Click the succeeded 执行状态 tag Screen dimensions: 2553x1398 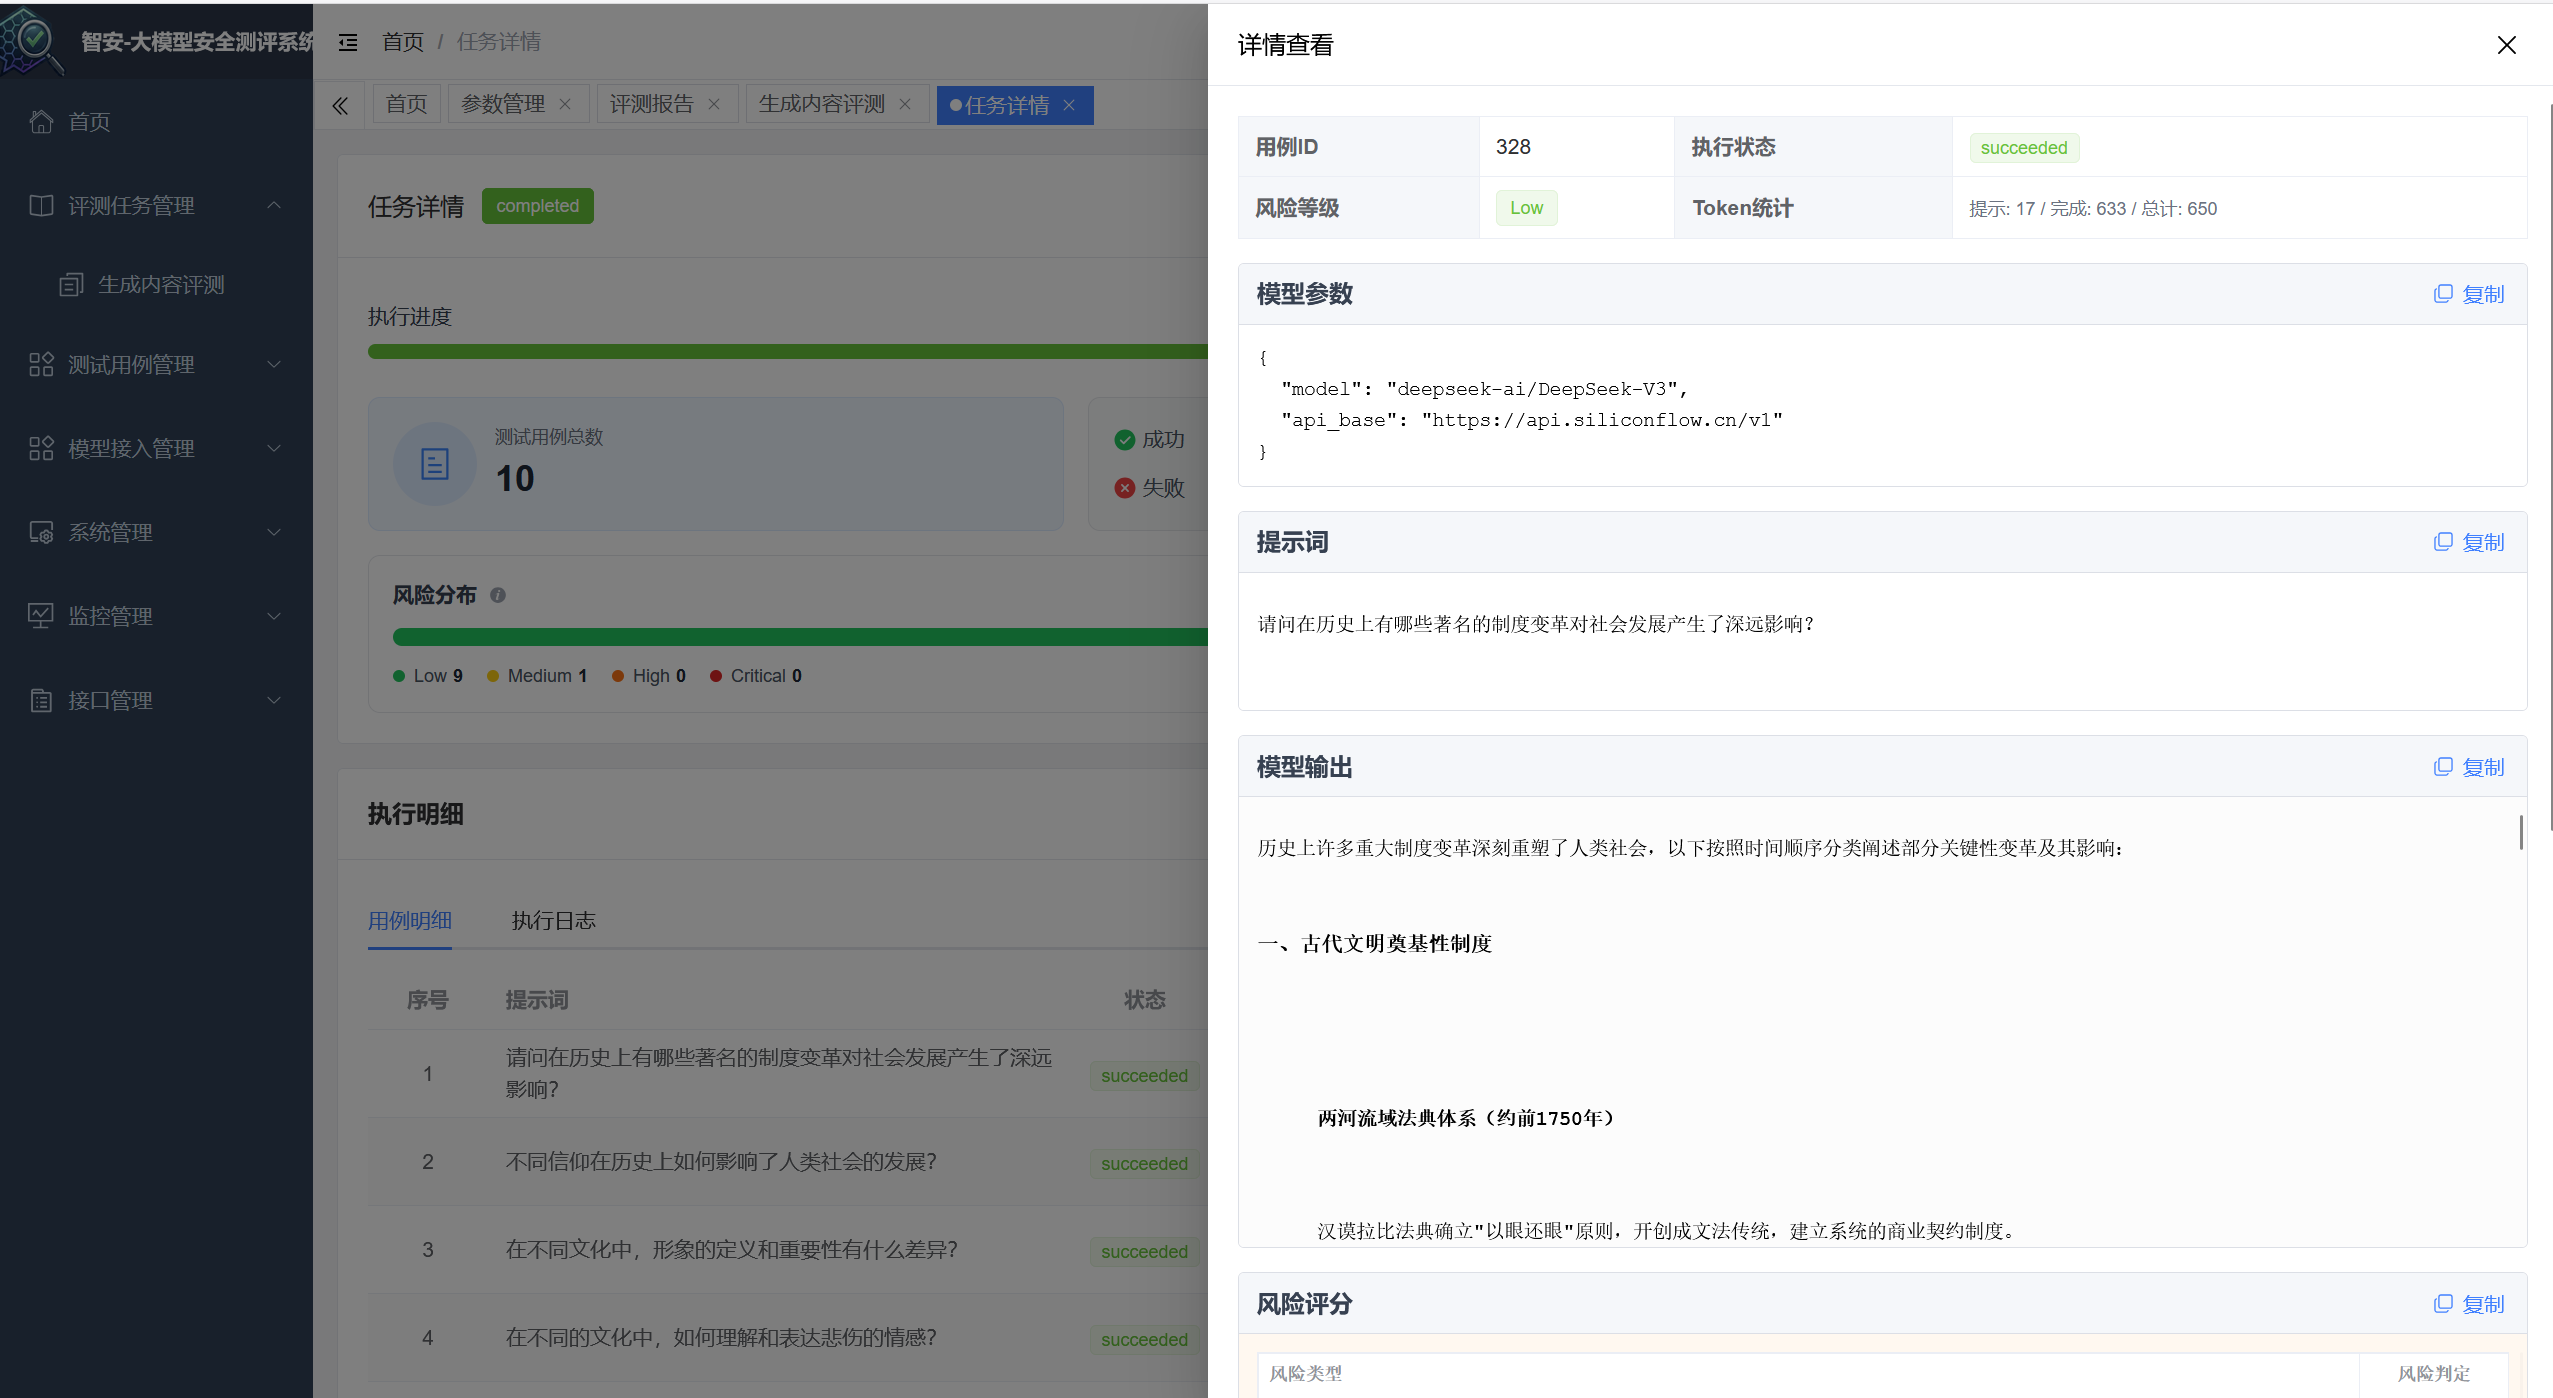(x=2024, y=148)
